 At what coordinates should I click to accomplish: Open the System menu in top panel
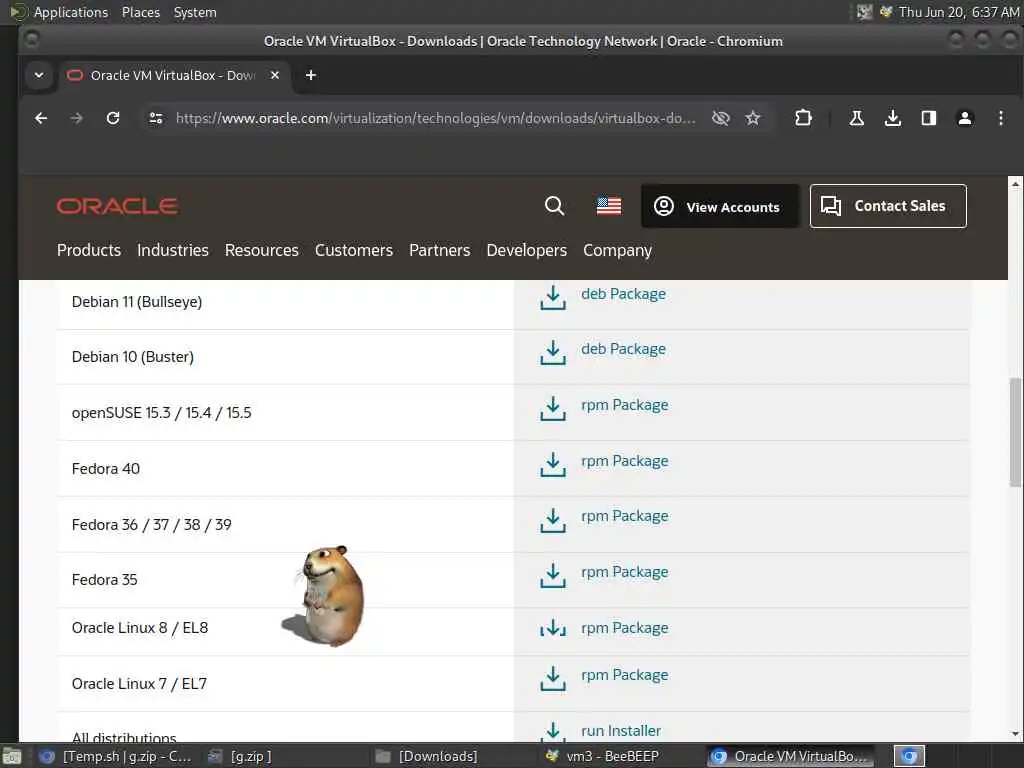tap(195, 12)
